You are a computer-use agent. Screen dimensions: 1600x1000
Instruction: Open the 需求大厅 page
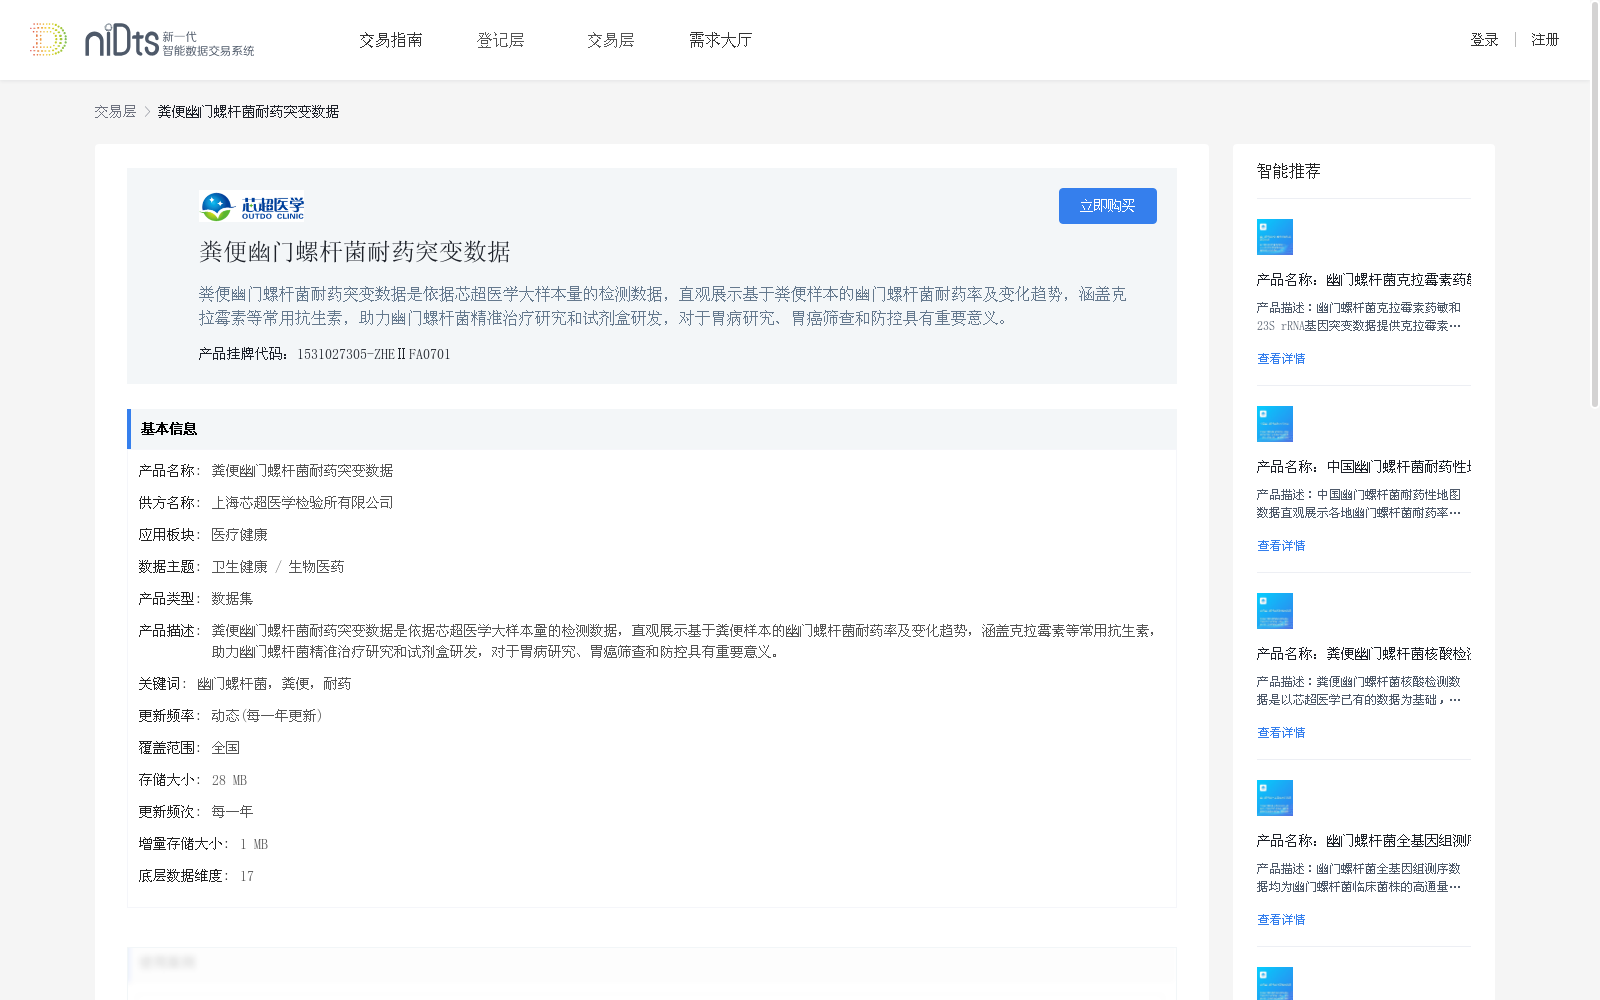pyautogui.click(x=721, y=40)
